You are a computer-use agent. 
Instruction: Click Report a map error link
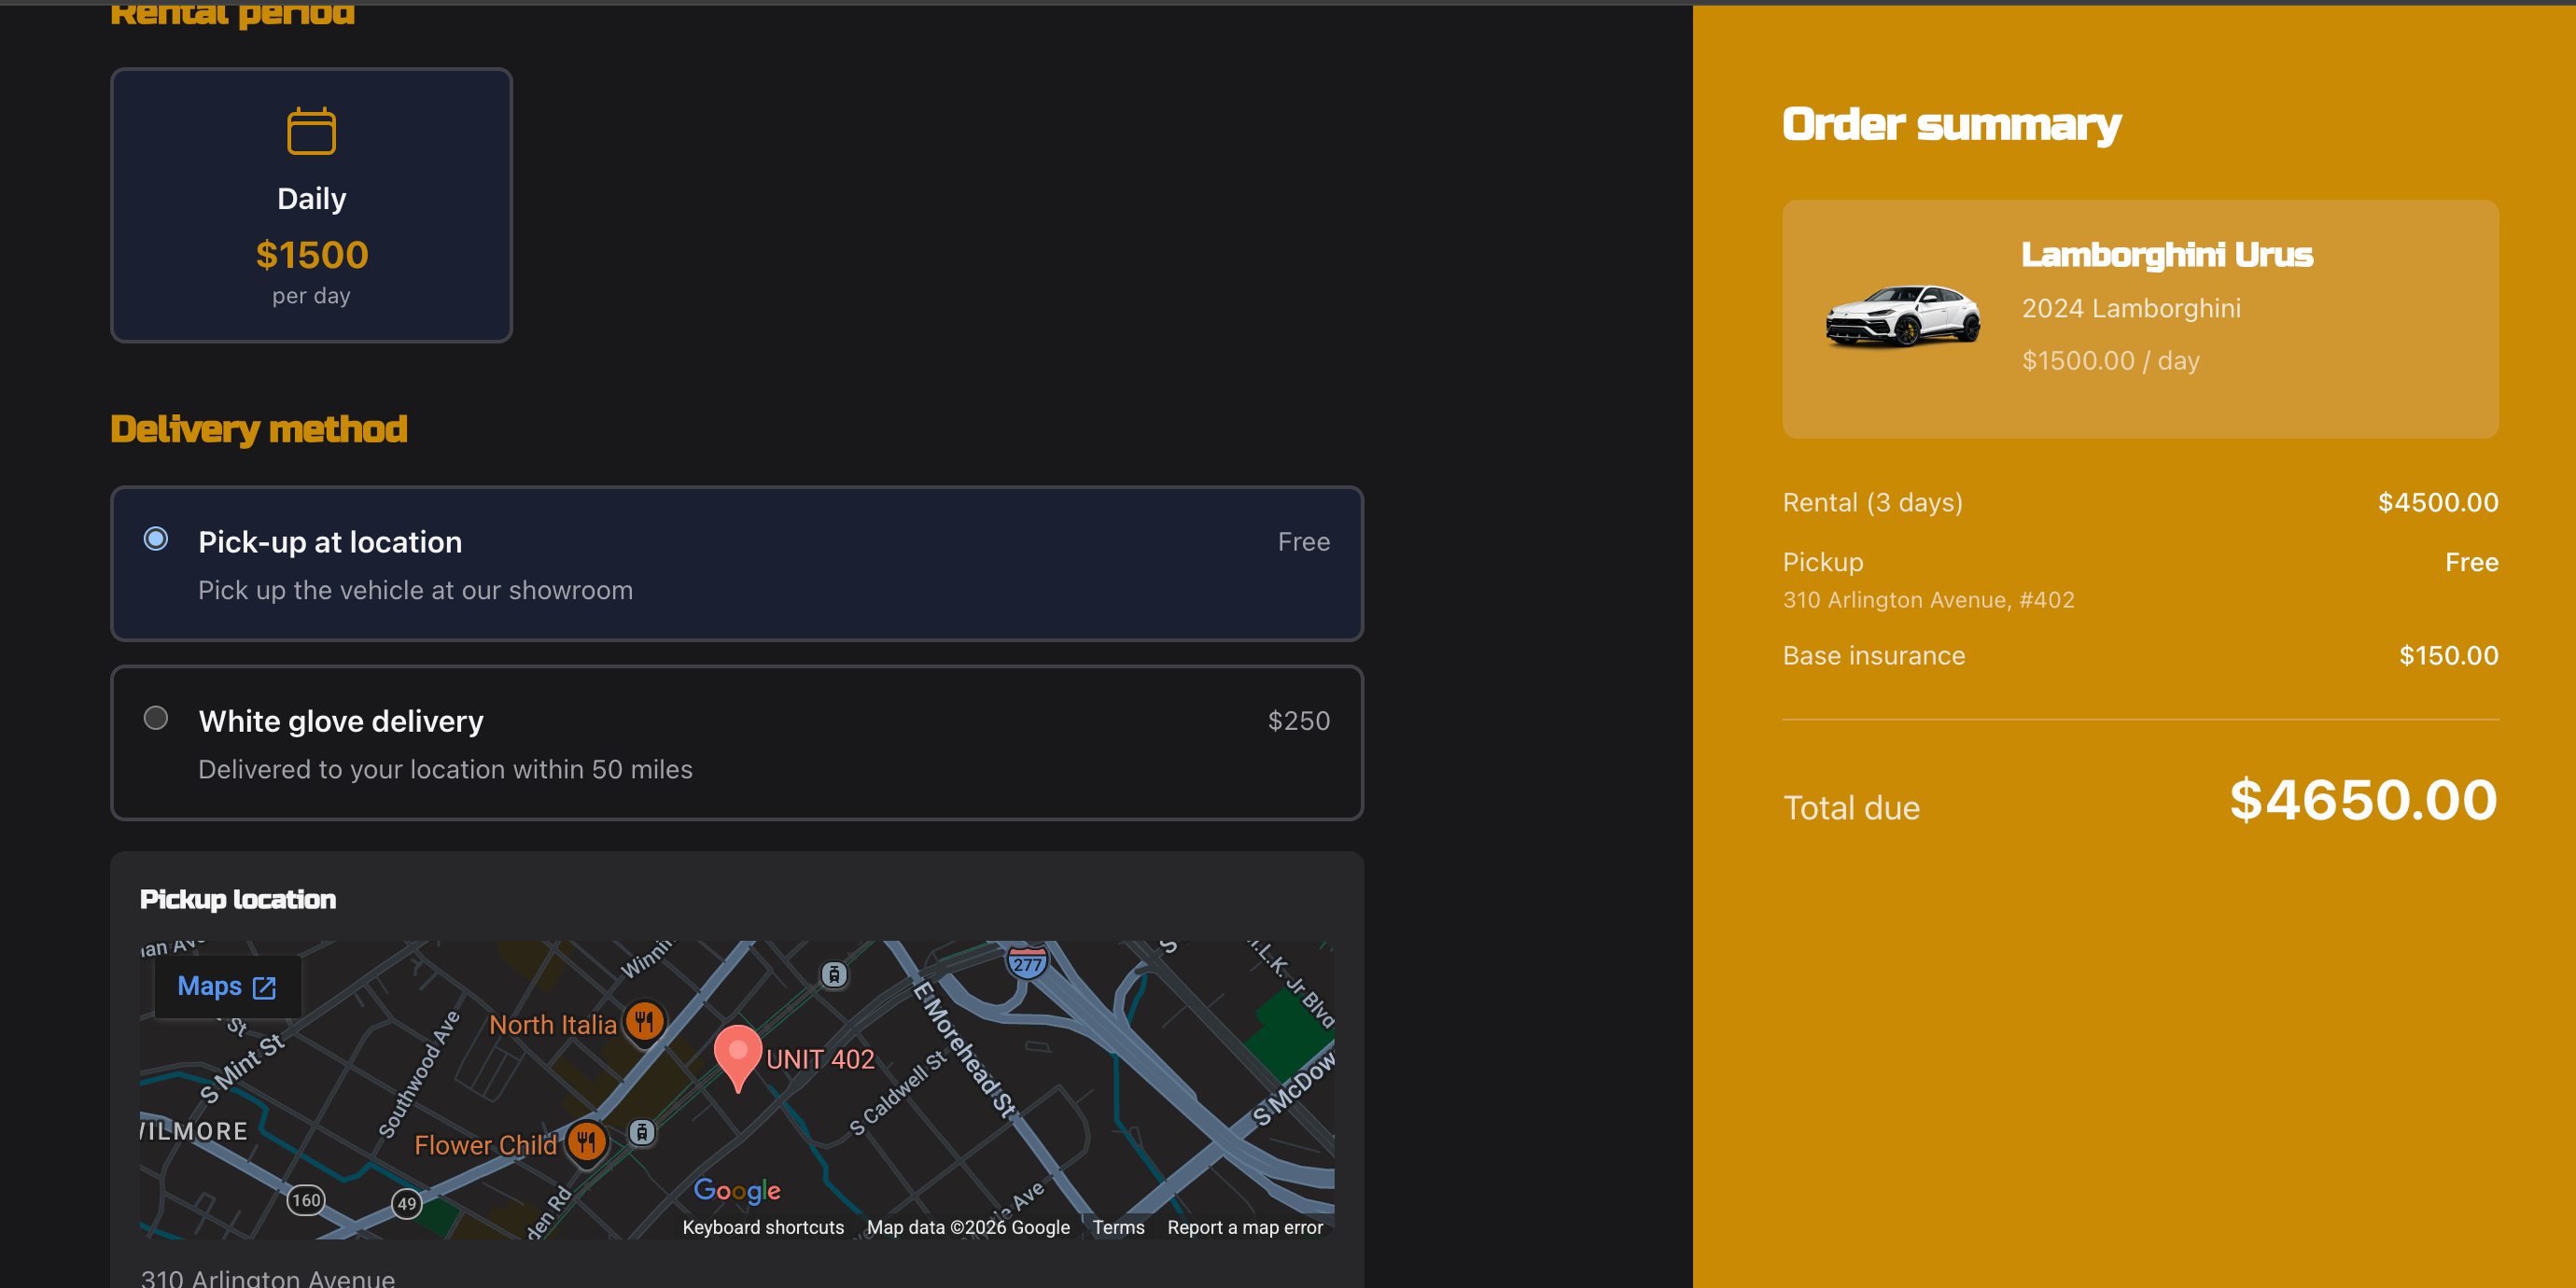click(1244, 1227)
